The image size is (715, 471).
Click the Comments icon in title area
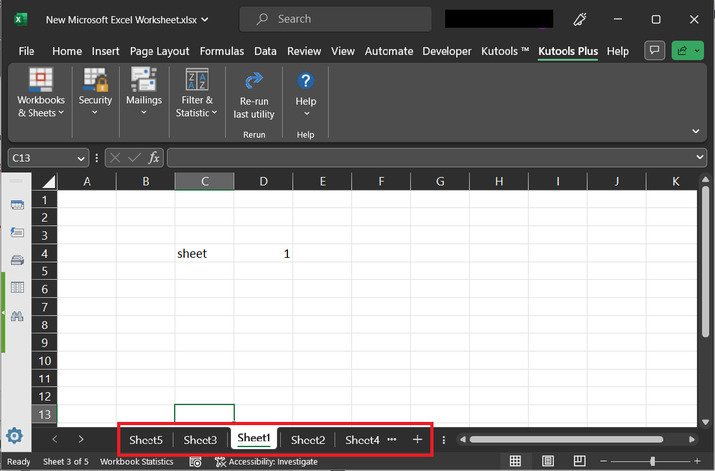point(655,51)
